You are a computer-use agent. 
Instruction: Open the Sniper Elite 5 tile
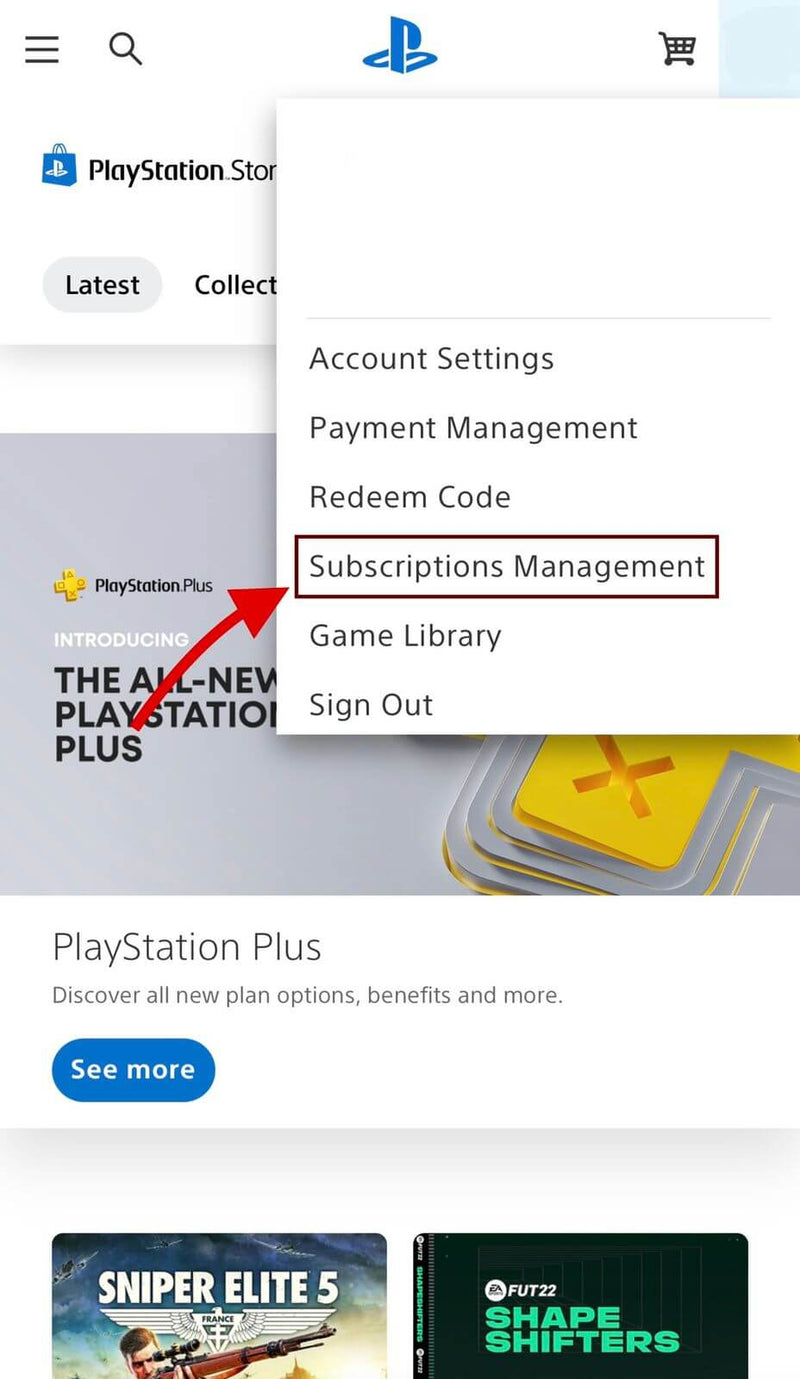point(219,1306)
